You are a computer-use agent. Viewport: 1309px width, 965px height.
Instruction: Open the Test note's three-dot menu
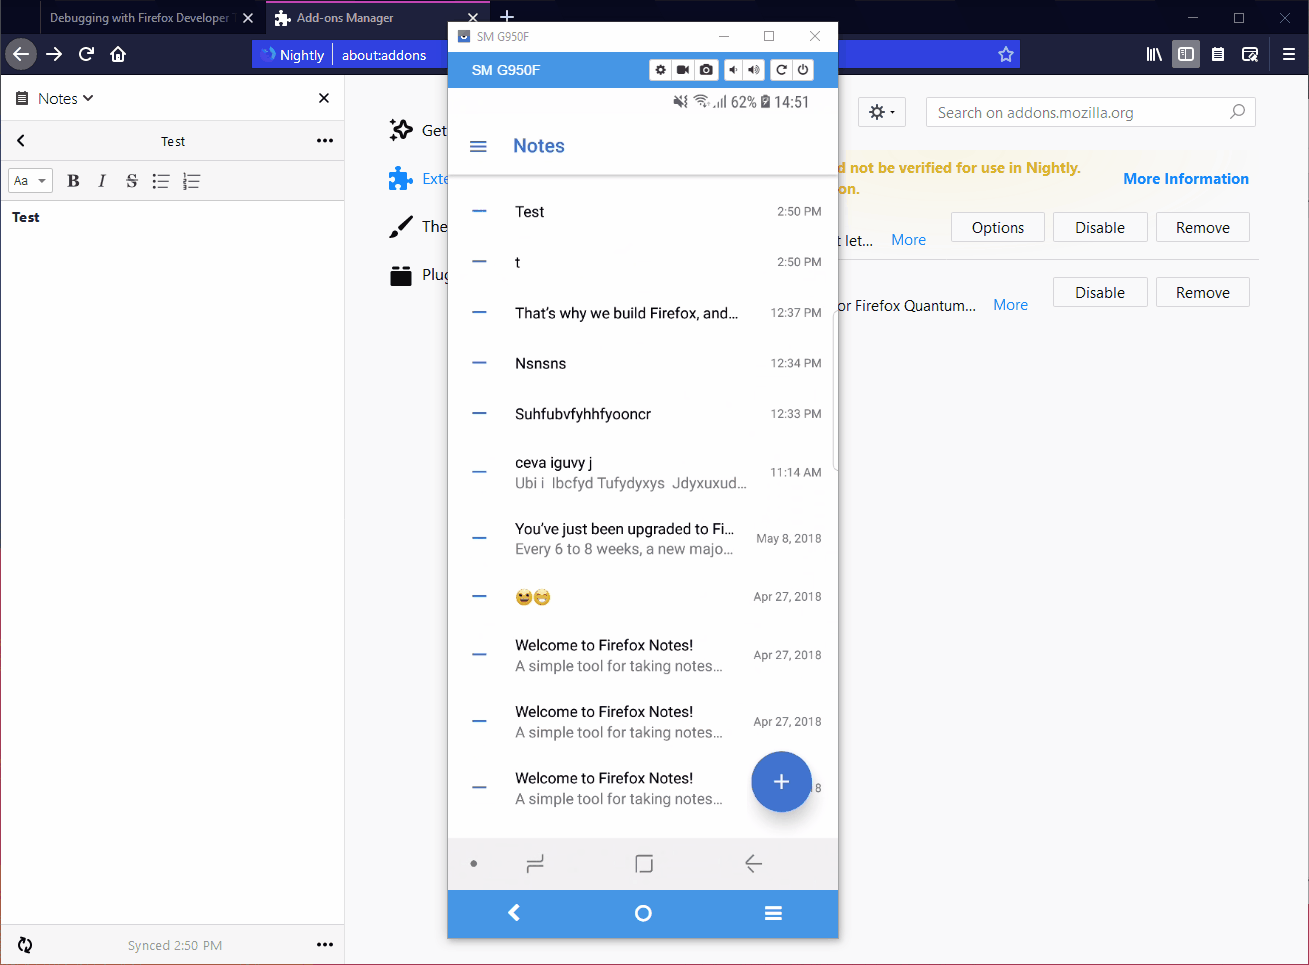point(324,141)
